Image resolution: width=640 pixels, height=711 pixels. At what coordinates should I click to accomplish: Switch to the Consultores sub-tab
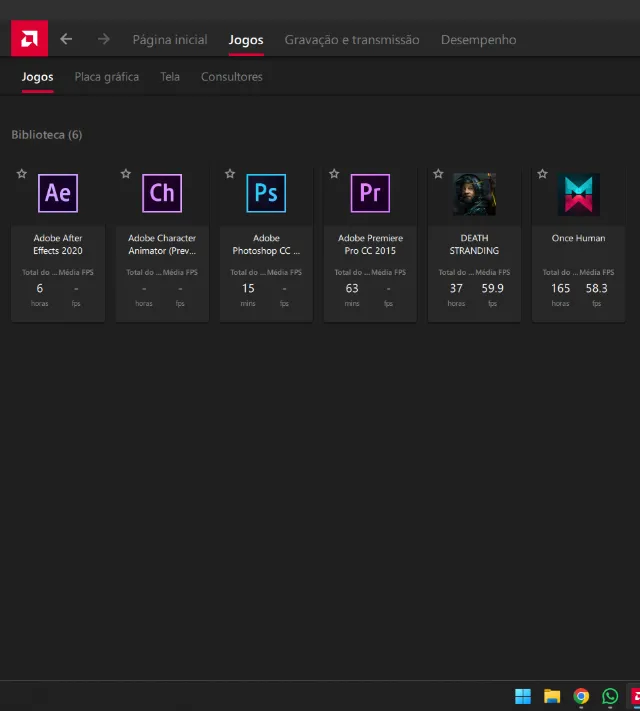232,77
